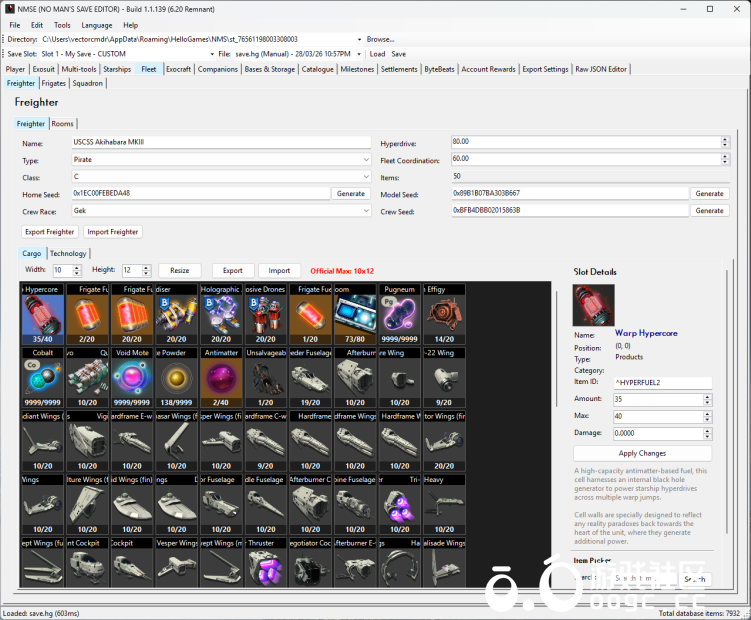Click the Holographic item icon
This screenshot has width=751, height=620.
(x=220, y=314)
